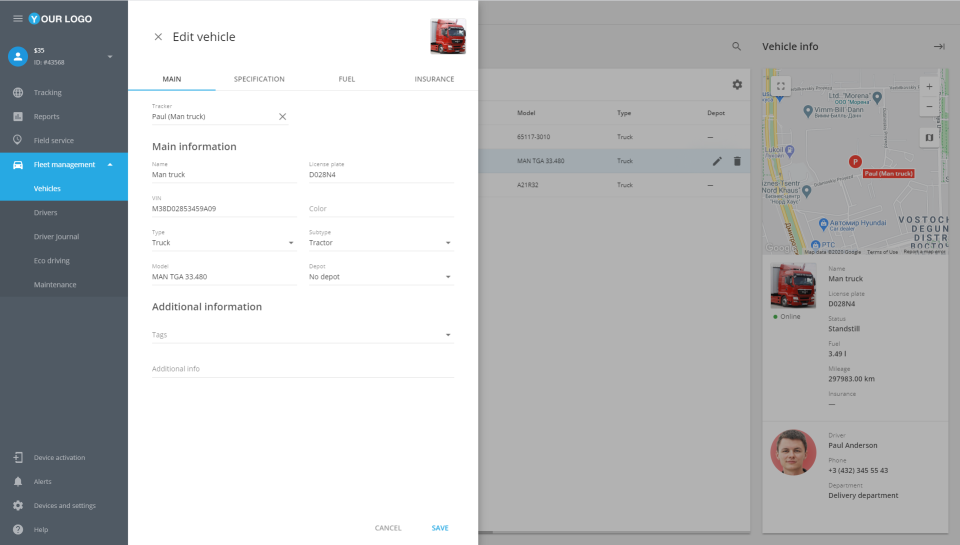Click the Model column header
960x545 pixels.
click(526, 113)
